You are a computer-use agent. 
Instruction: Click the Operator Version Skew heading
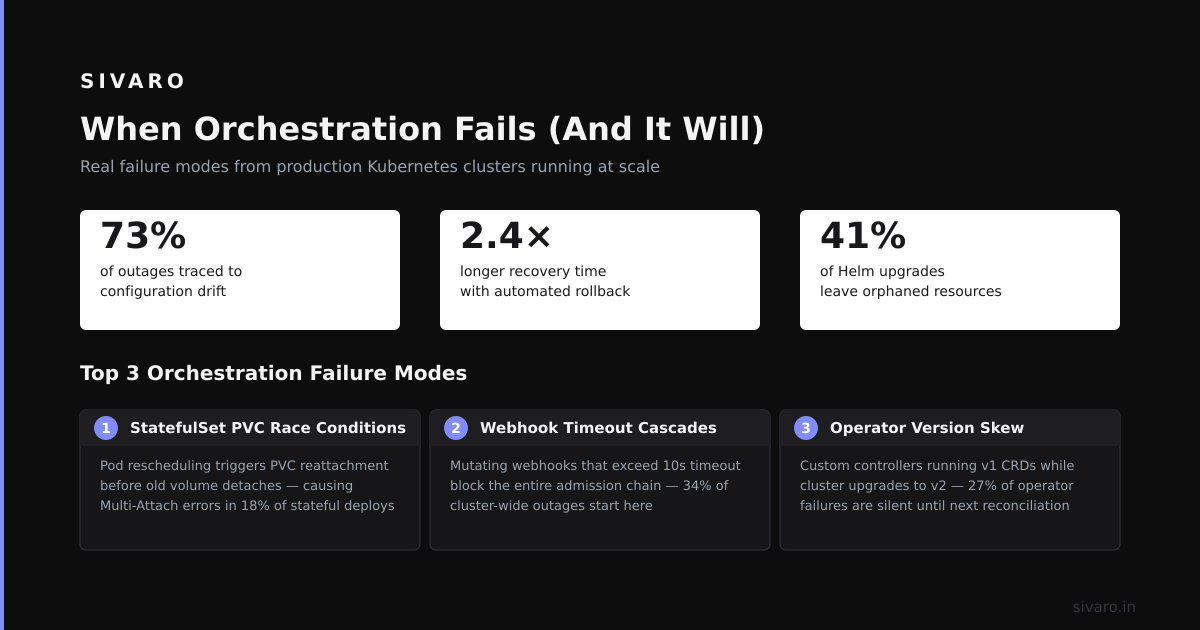pyautogui.click(x=927, y=428)
